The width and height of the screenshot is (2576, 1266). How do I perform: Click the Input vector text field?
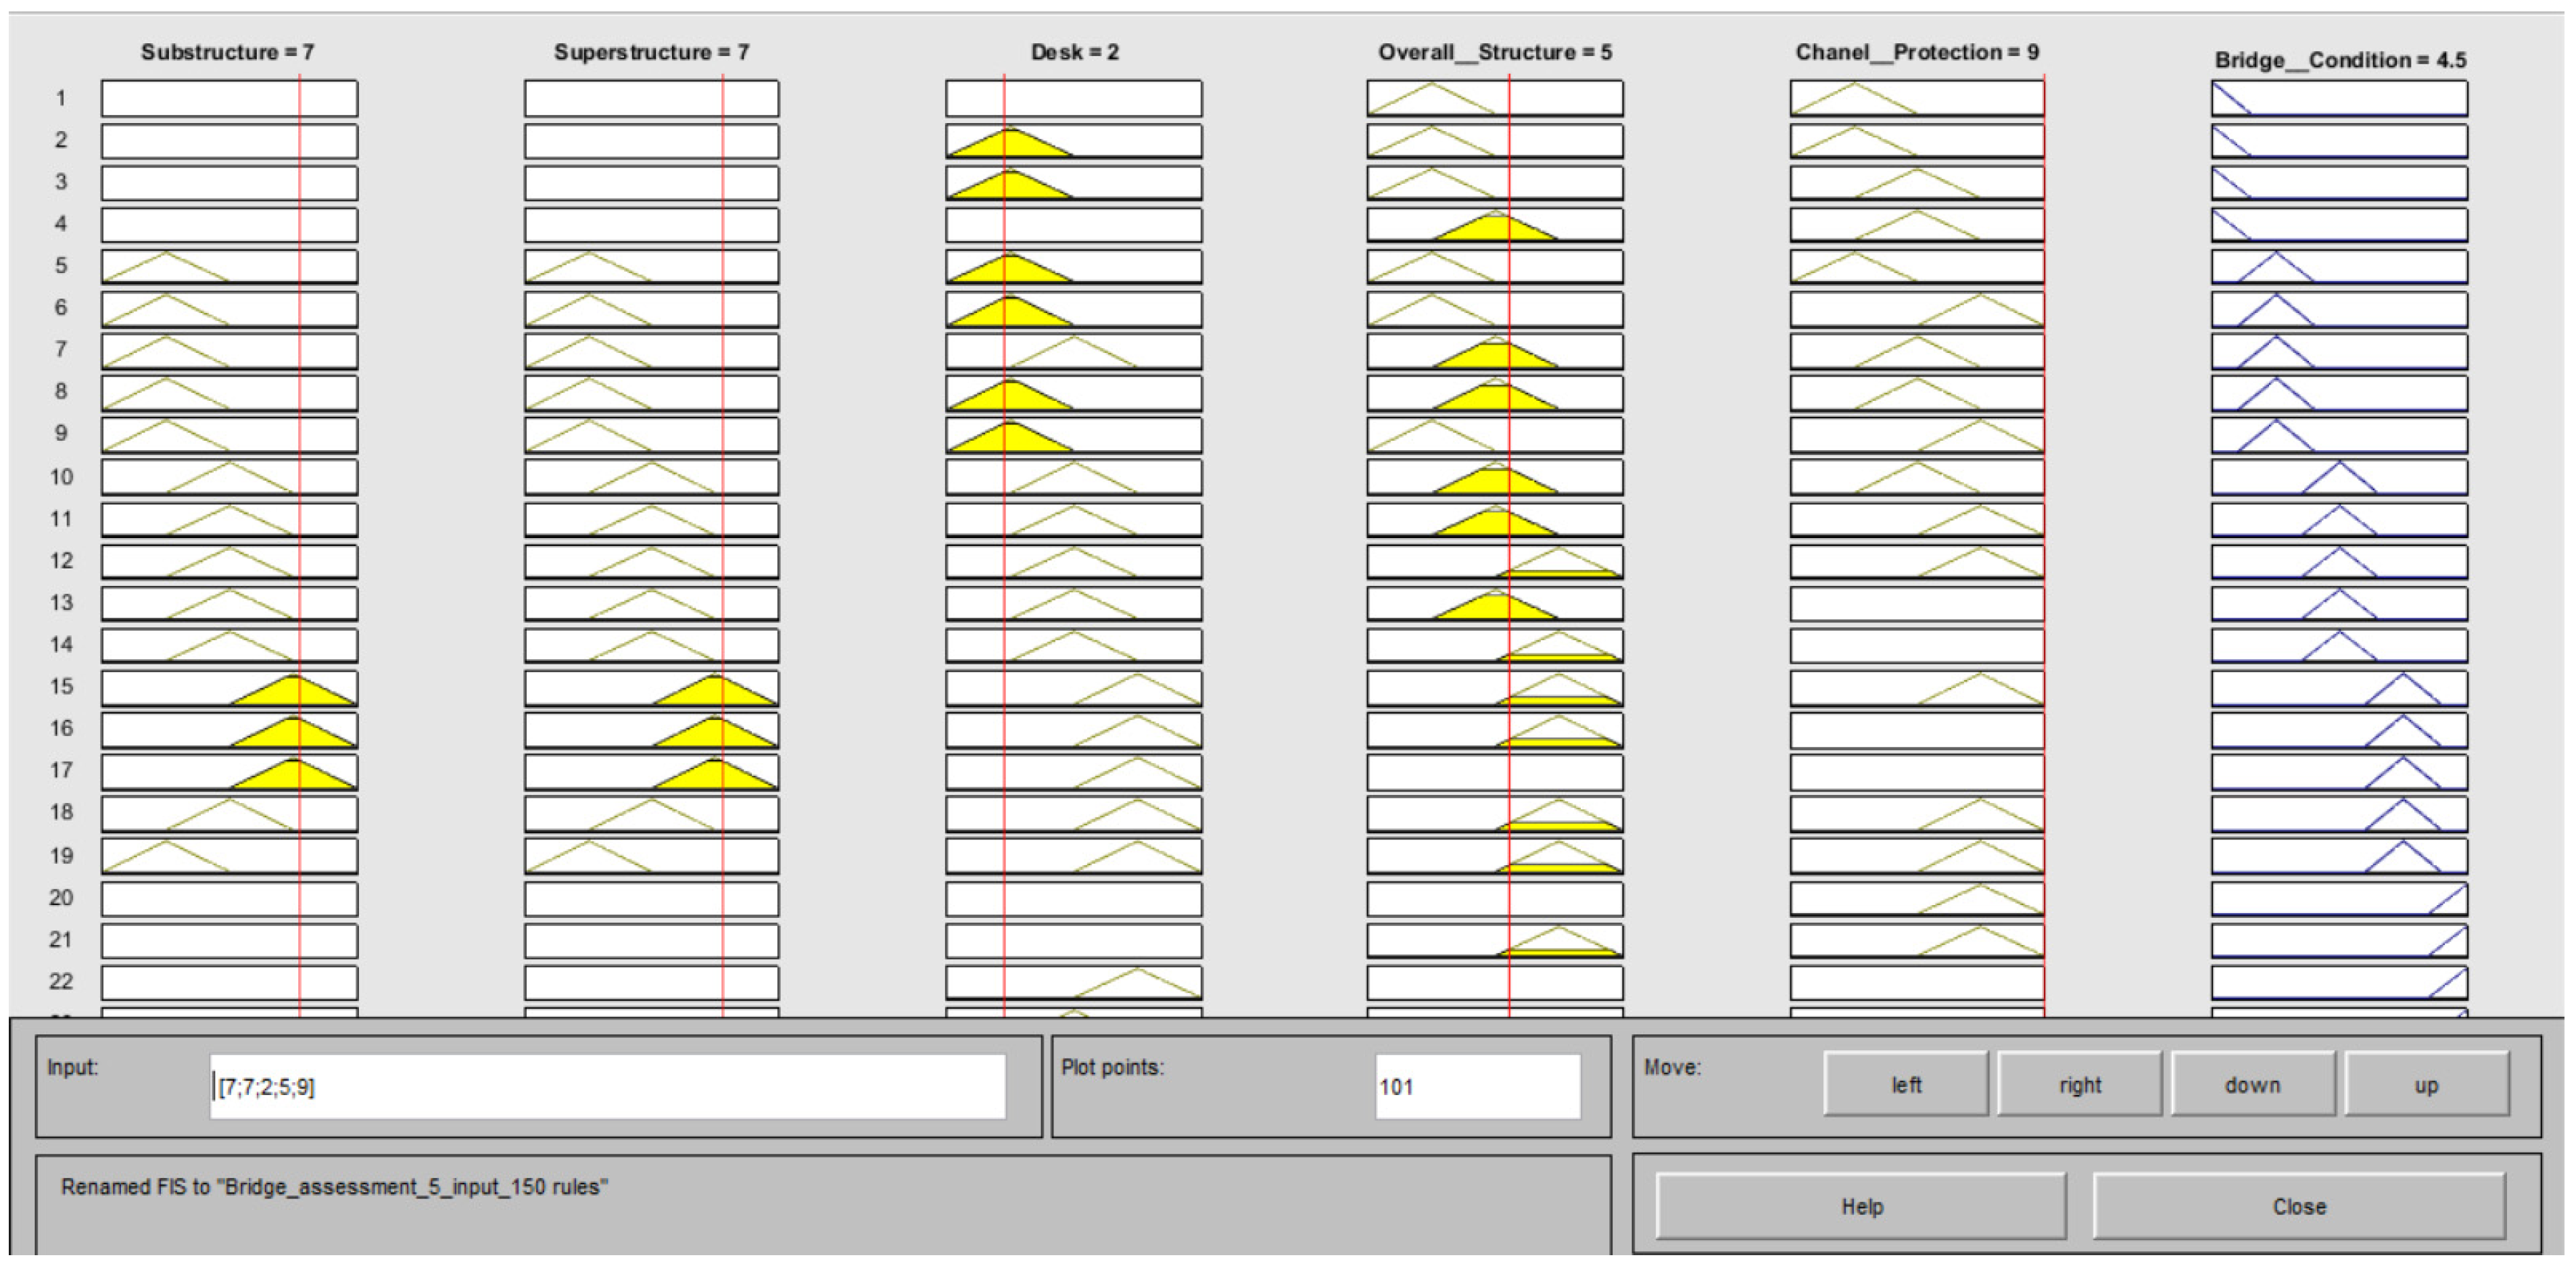tap(607, 1086)
